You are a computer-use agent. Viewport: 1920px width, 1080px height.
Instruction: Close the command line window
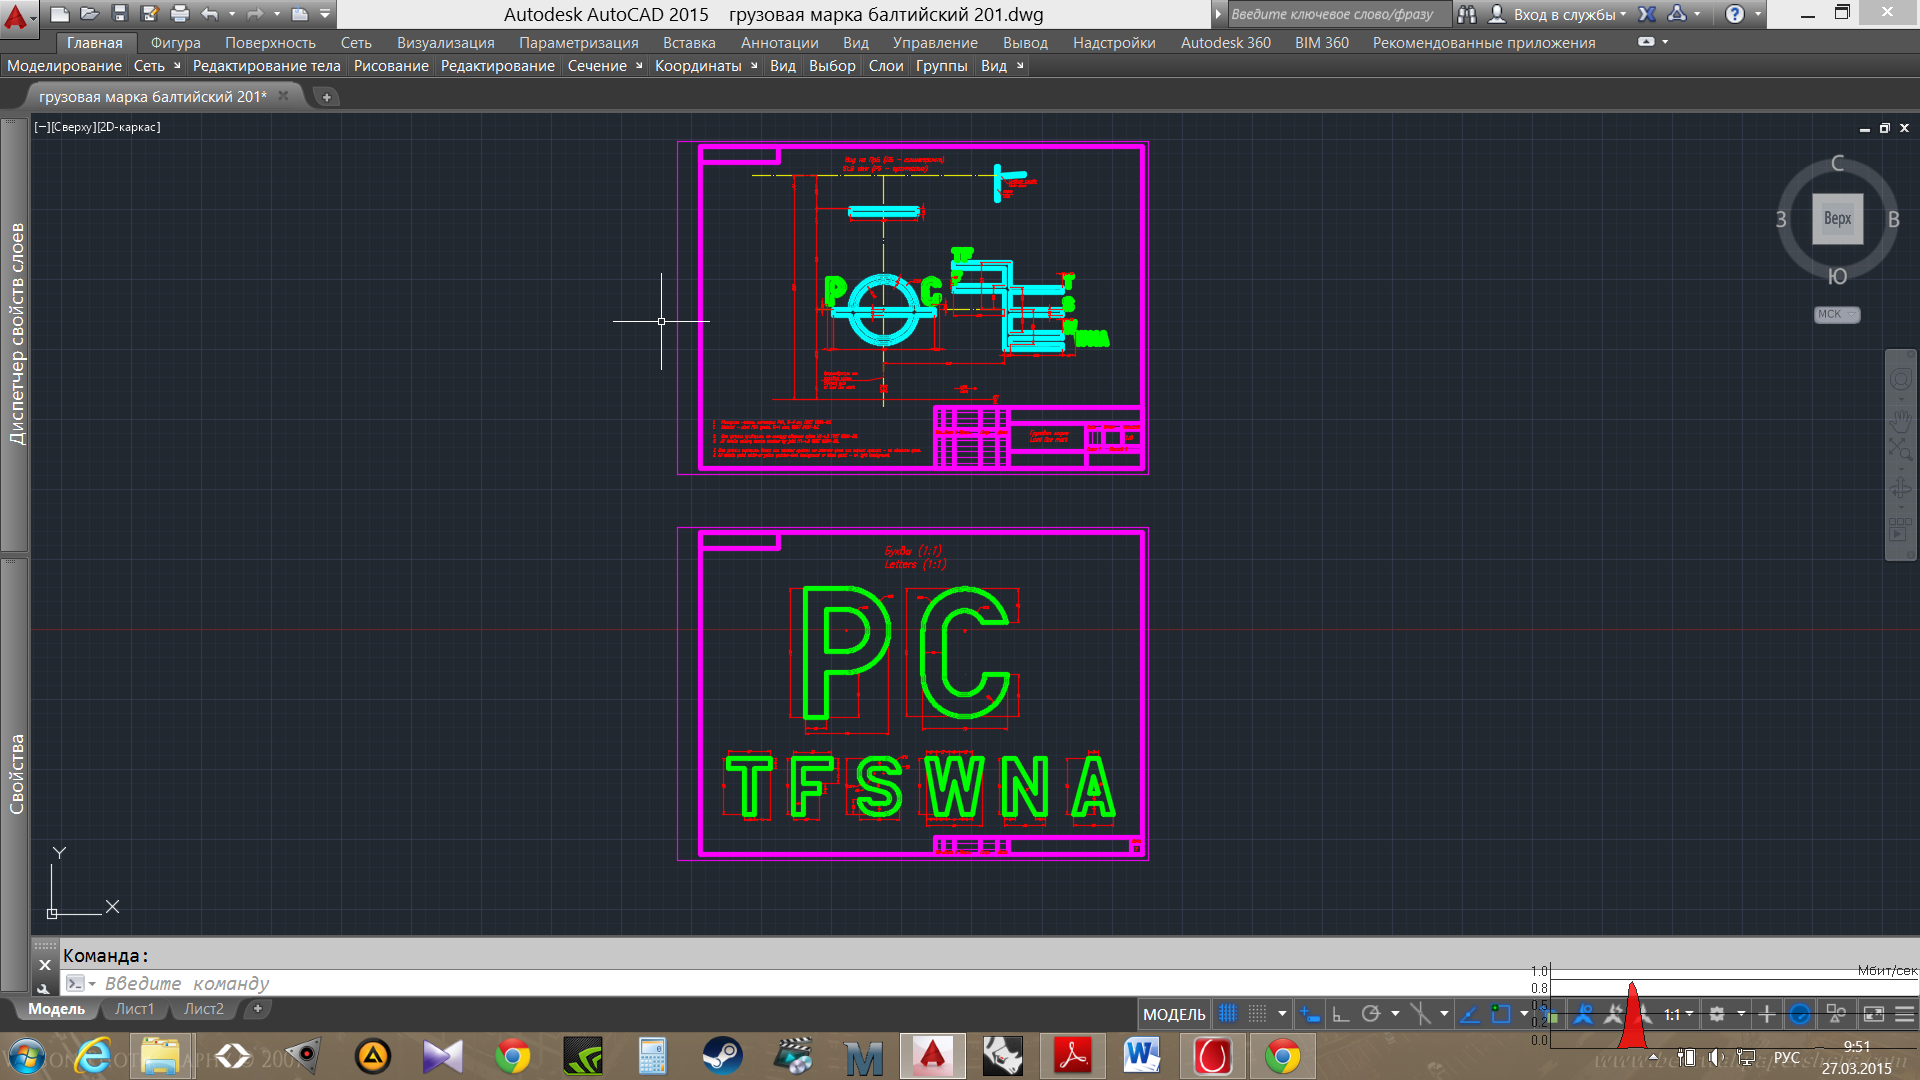pos(44,965)
